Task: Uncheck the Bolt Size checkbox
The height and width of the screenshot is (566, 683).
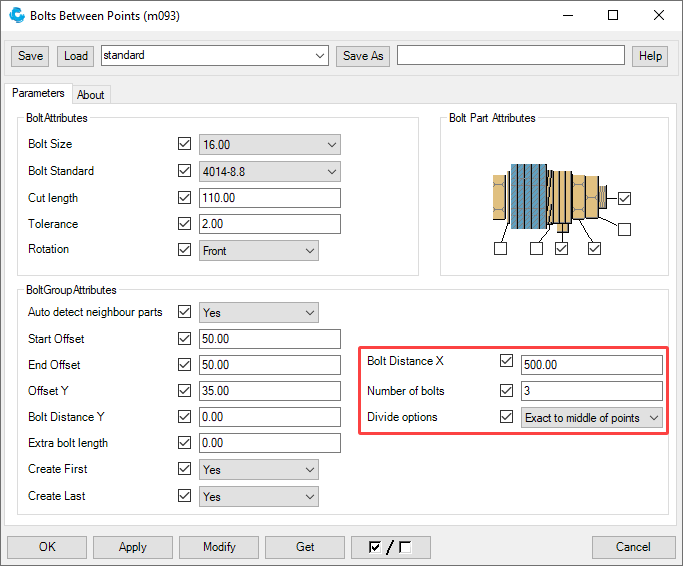Action: click(x=184, y=145)
